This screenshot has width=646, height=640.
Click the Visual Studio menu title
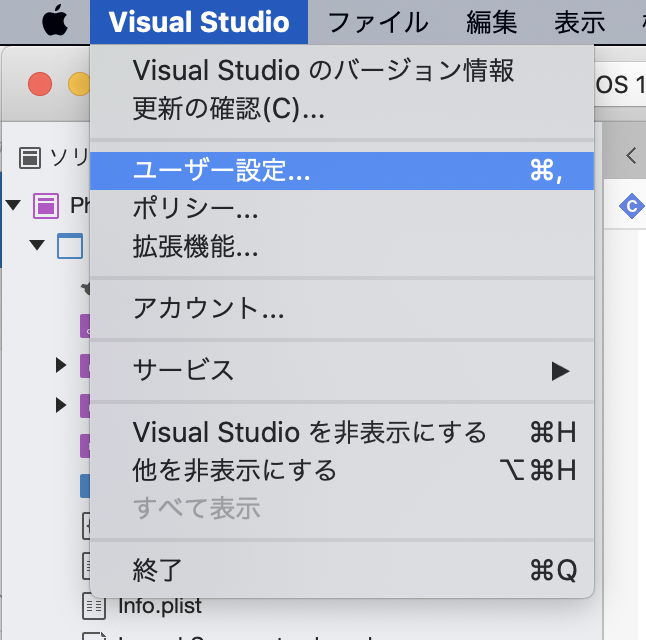tap(199, 22)
